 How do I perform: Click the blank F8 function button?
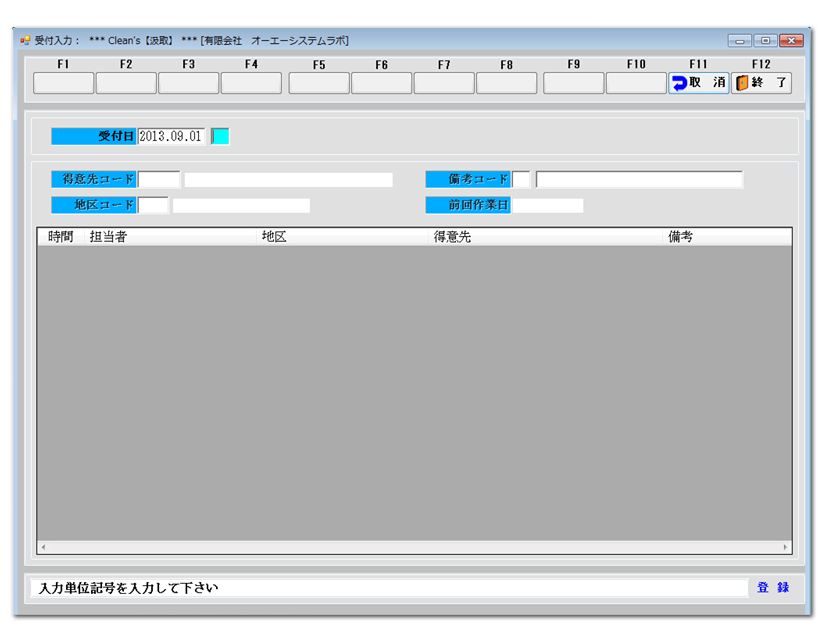tap(506, 83)
